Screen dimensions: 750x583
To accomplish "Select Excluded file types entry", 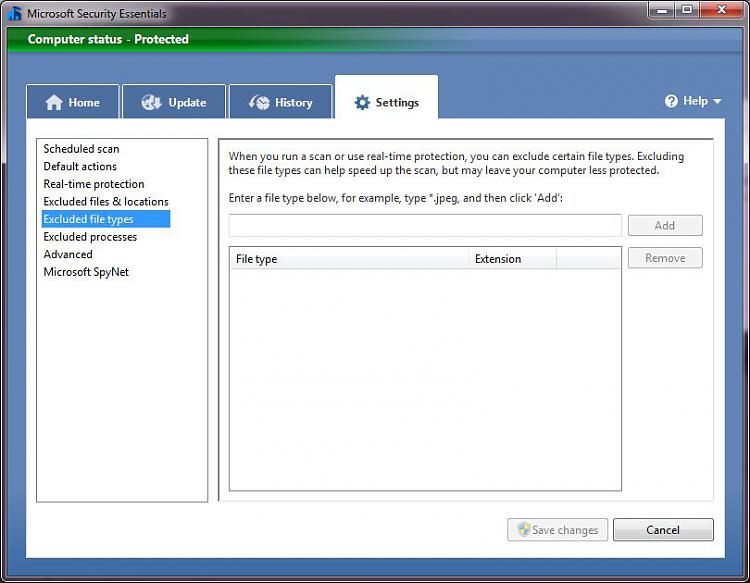I will pyautogui.click(x=106, y=219).
